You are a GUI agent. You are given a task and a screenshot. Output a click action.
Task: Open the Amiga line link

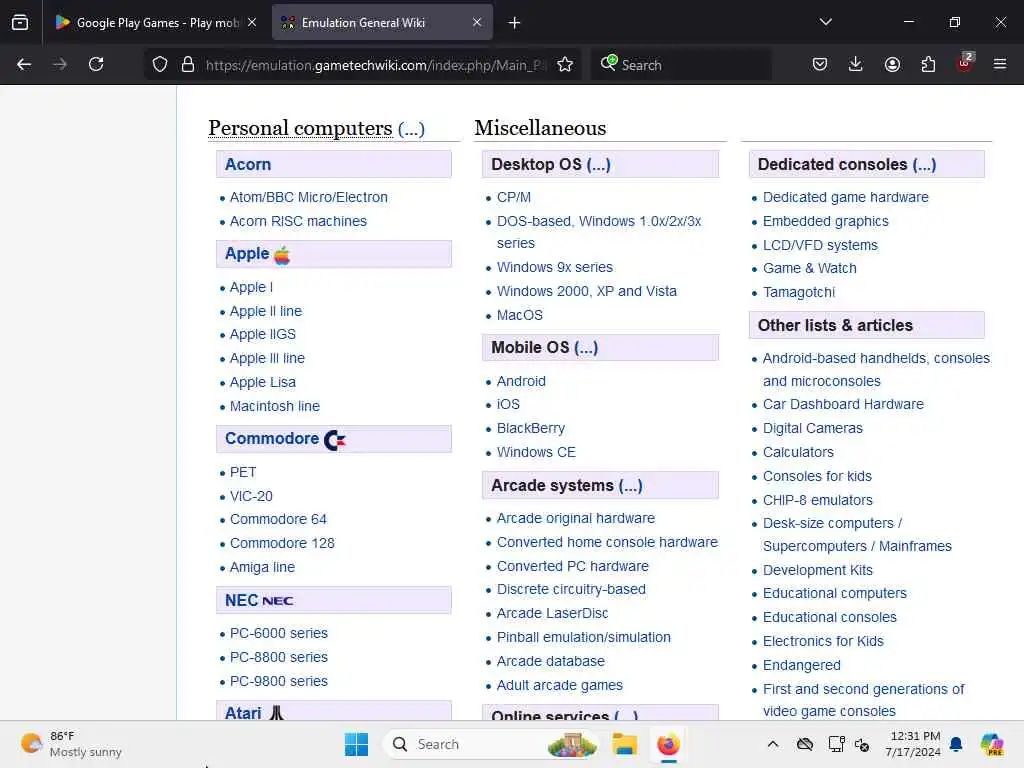263,568
